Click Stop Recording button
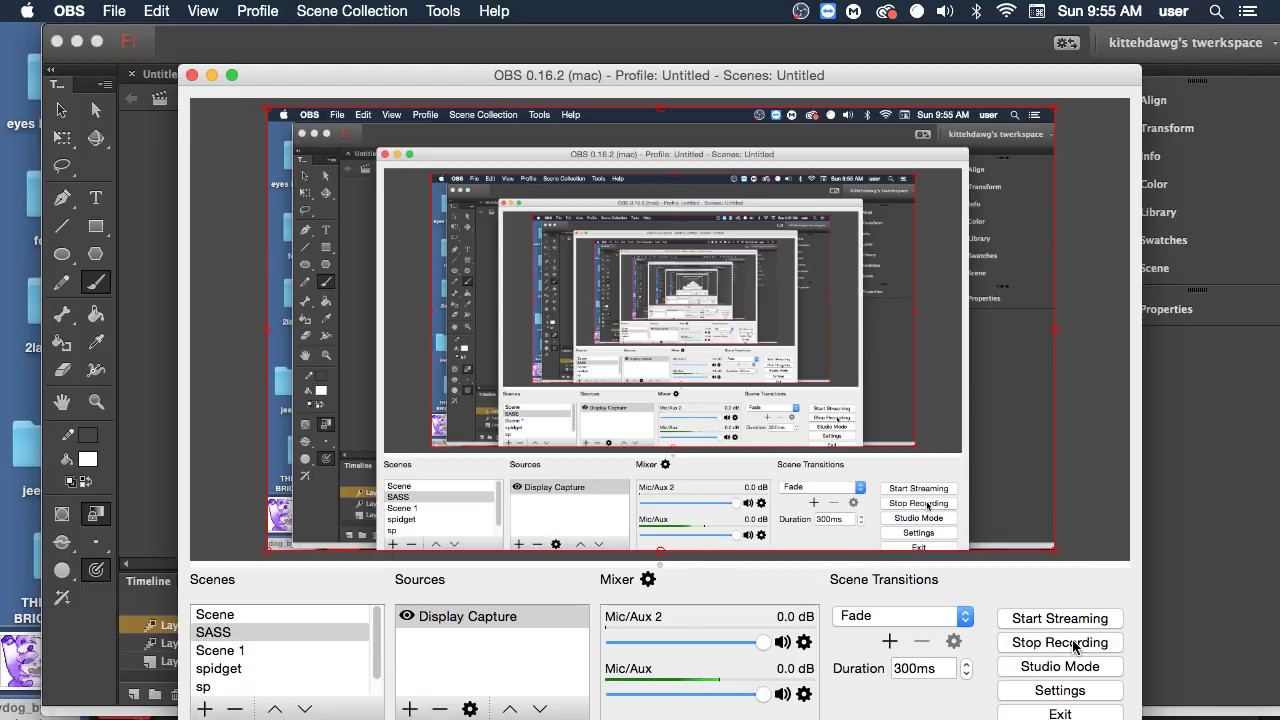Image resolution: width=1280 pixels, height=720 pixels. [1060, 642]
